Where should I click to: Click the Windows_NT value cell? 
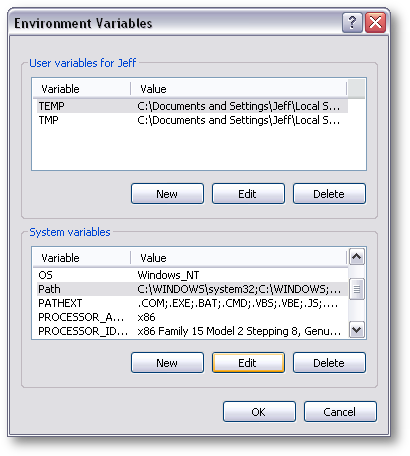(168, 275)
